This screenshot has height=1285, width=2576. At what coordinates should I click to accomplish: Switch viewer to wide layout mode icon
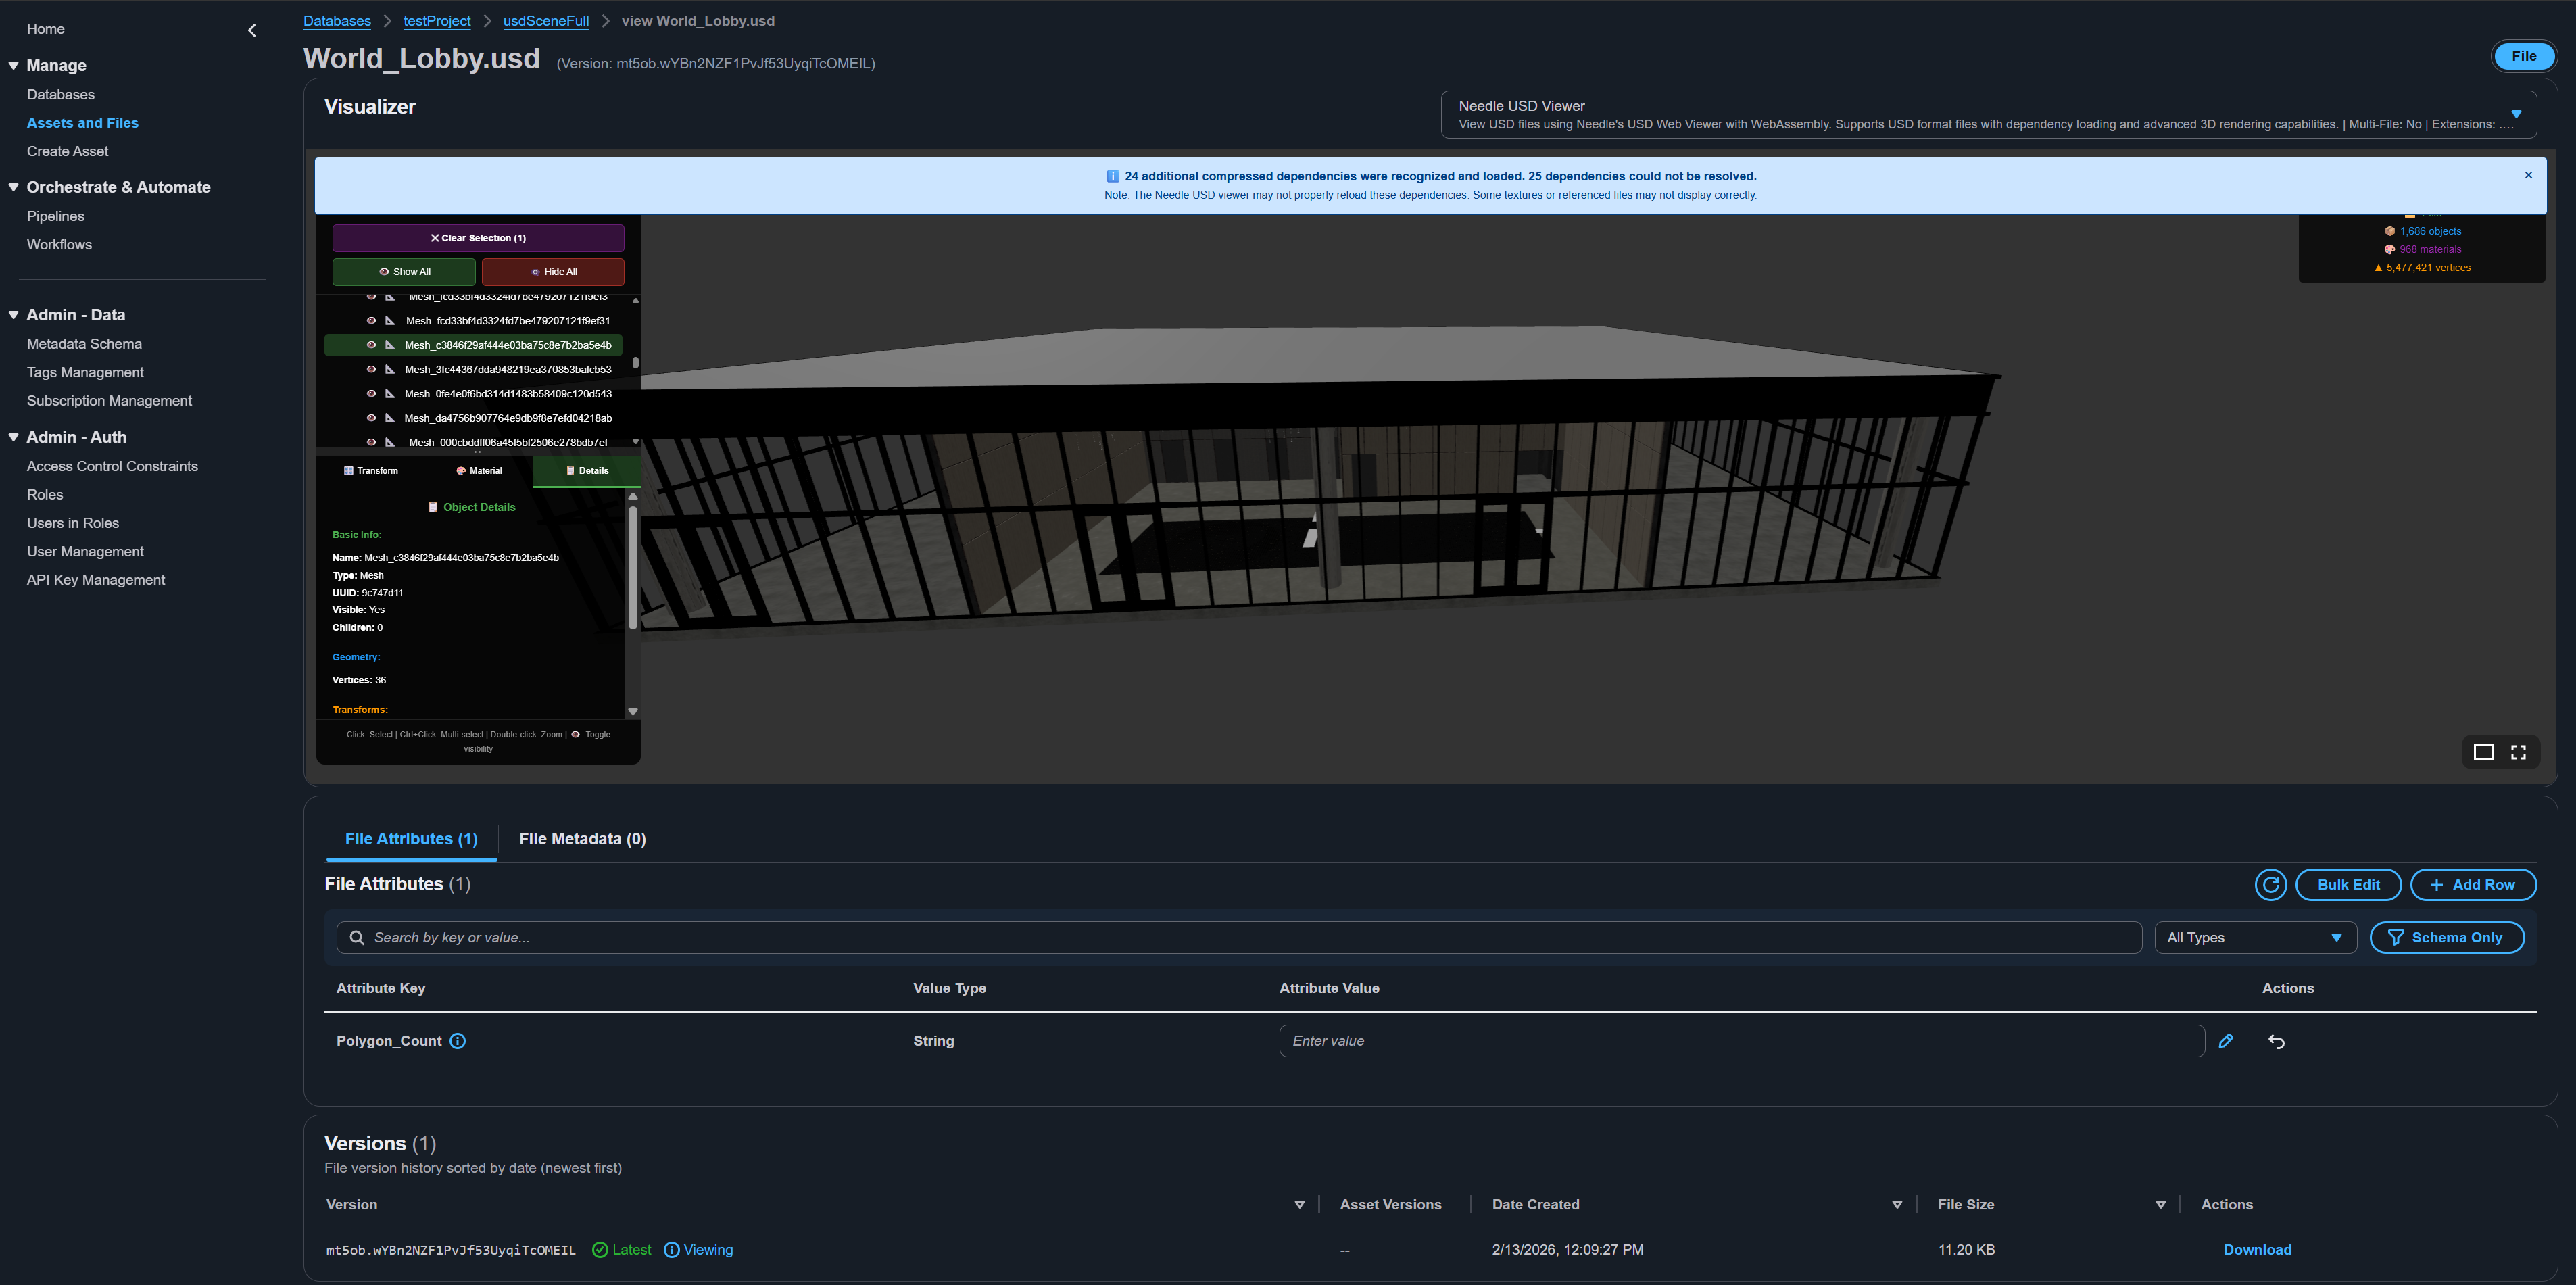pyautogui.click(x=2483, y=752)
